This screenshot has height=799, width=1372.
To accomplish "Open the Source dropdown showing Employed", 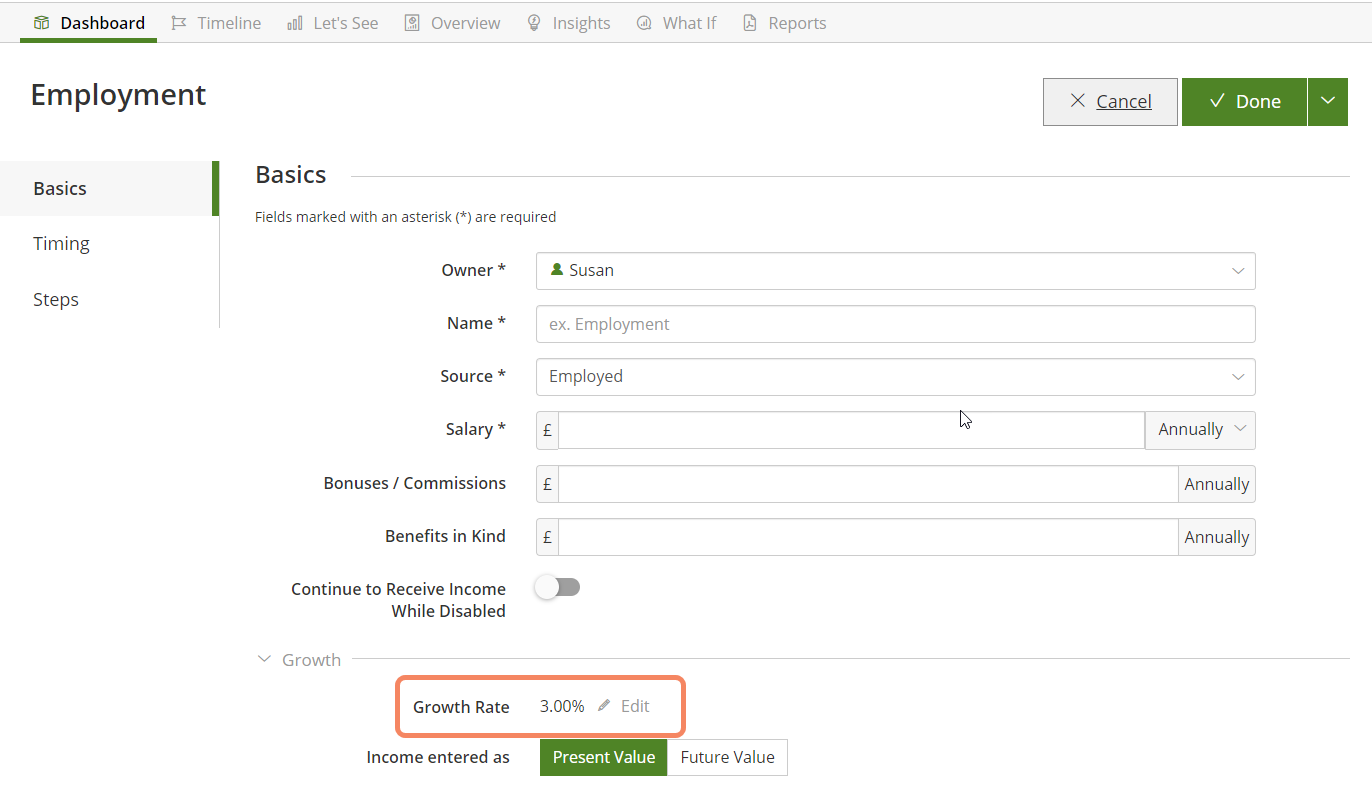I will (895, 377).
